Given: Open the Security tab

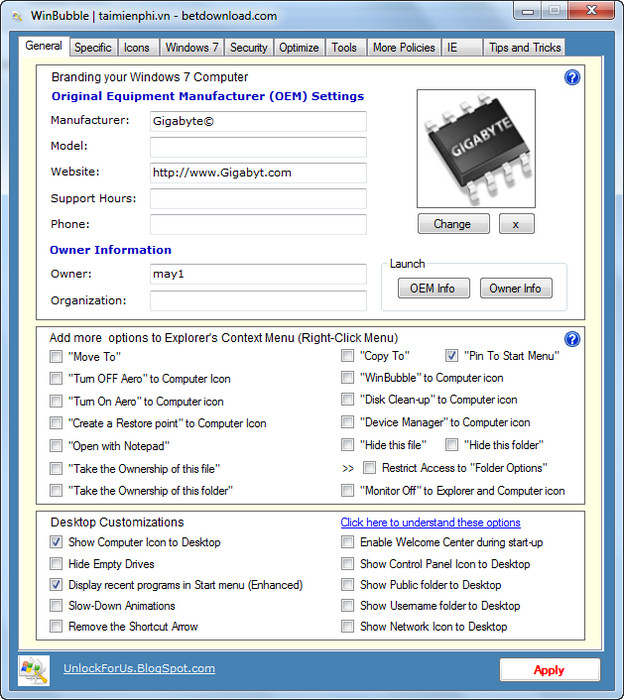Looking at the screenshot, I should click(x=248, y=47).
